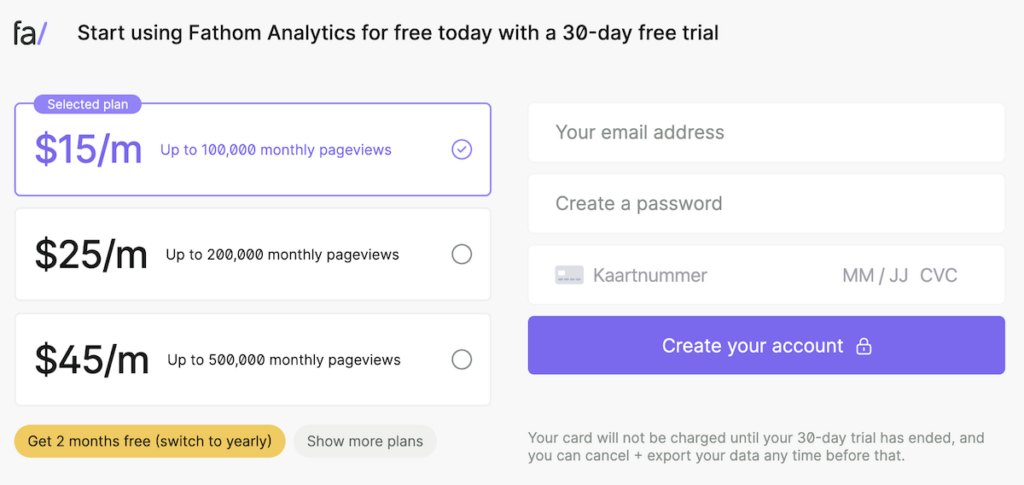
Task: Click the MM / JJ expiry field
Action: point(875,275)
